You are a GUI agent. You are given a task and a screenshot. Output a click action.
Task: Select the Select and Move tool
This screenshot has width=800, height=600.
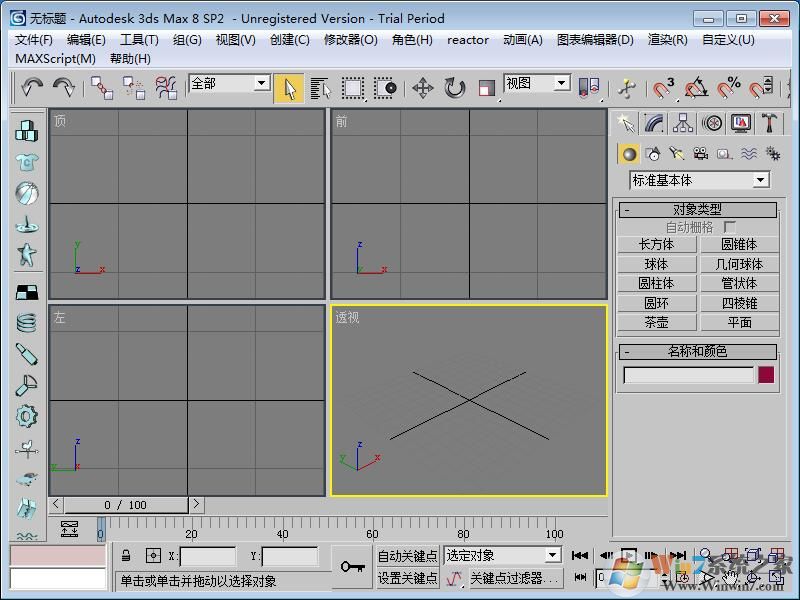pyautogui.click(x=423, y=88)
